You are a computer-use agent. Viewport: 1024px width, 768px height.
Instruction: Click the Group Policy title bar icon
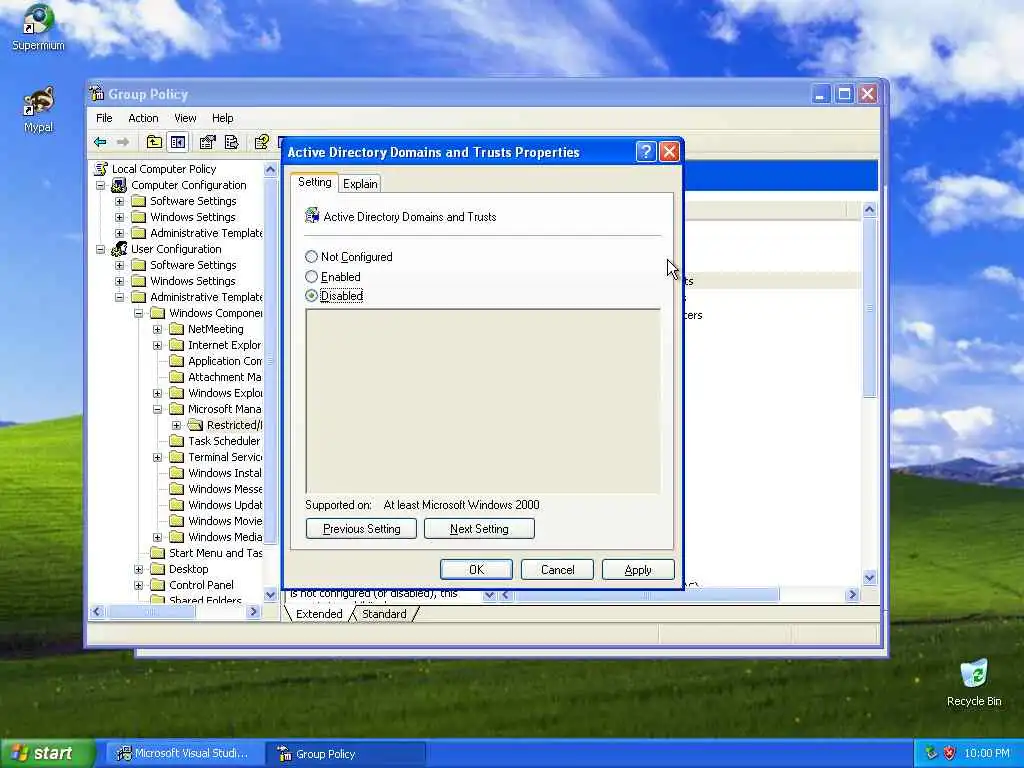point(97,93)
